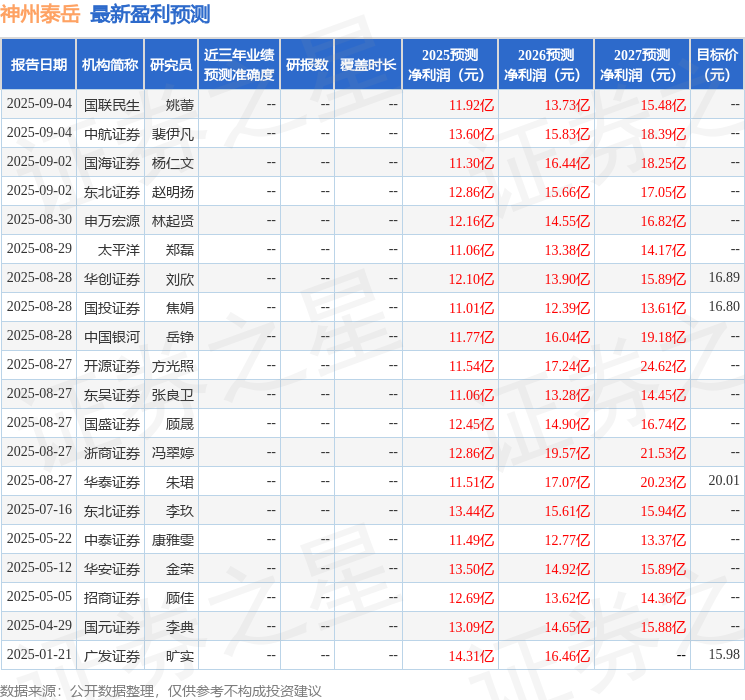The image size is (745, 700).
Task: Click the 19.57亿 forecast value
Action: pos(567,453)
